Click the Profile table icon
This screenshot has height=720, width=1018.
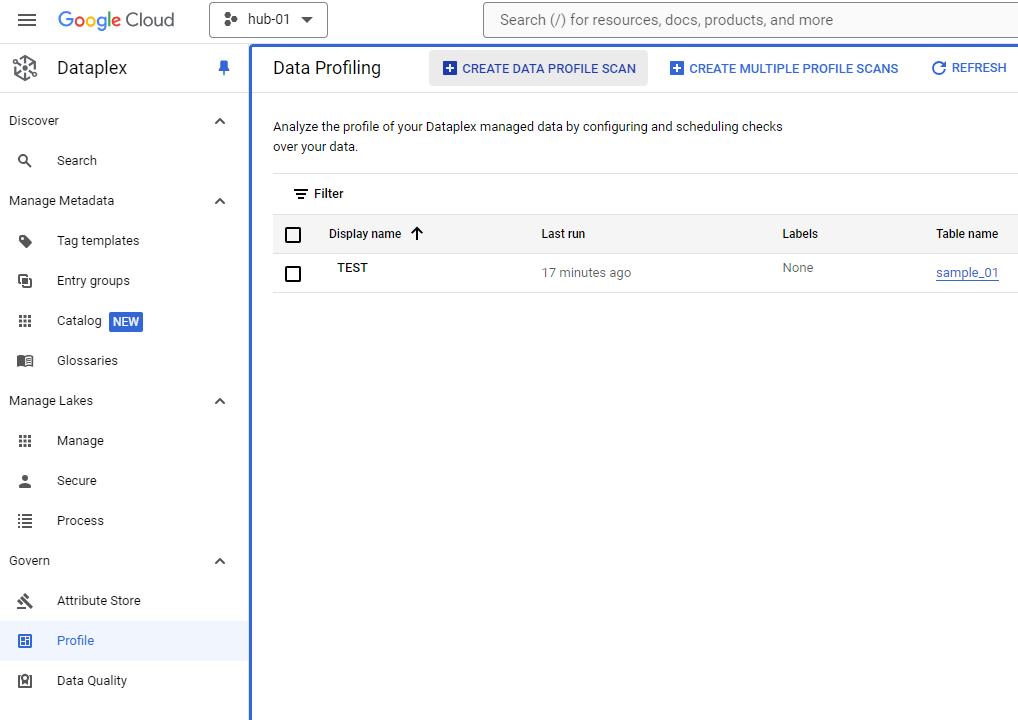(25, 641)
